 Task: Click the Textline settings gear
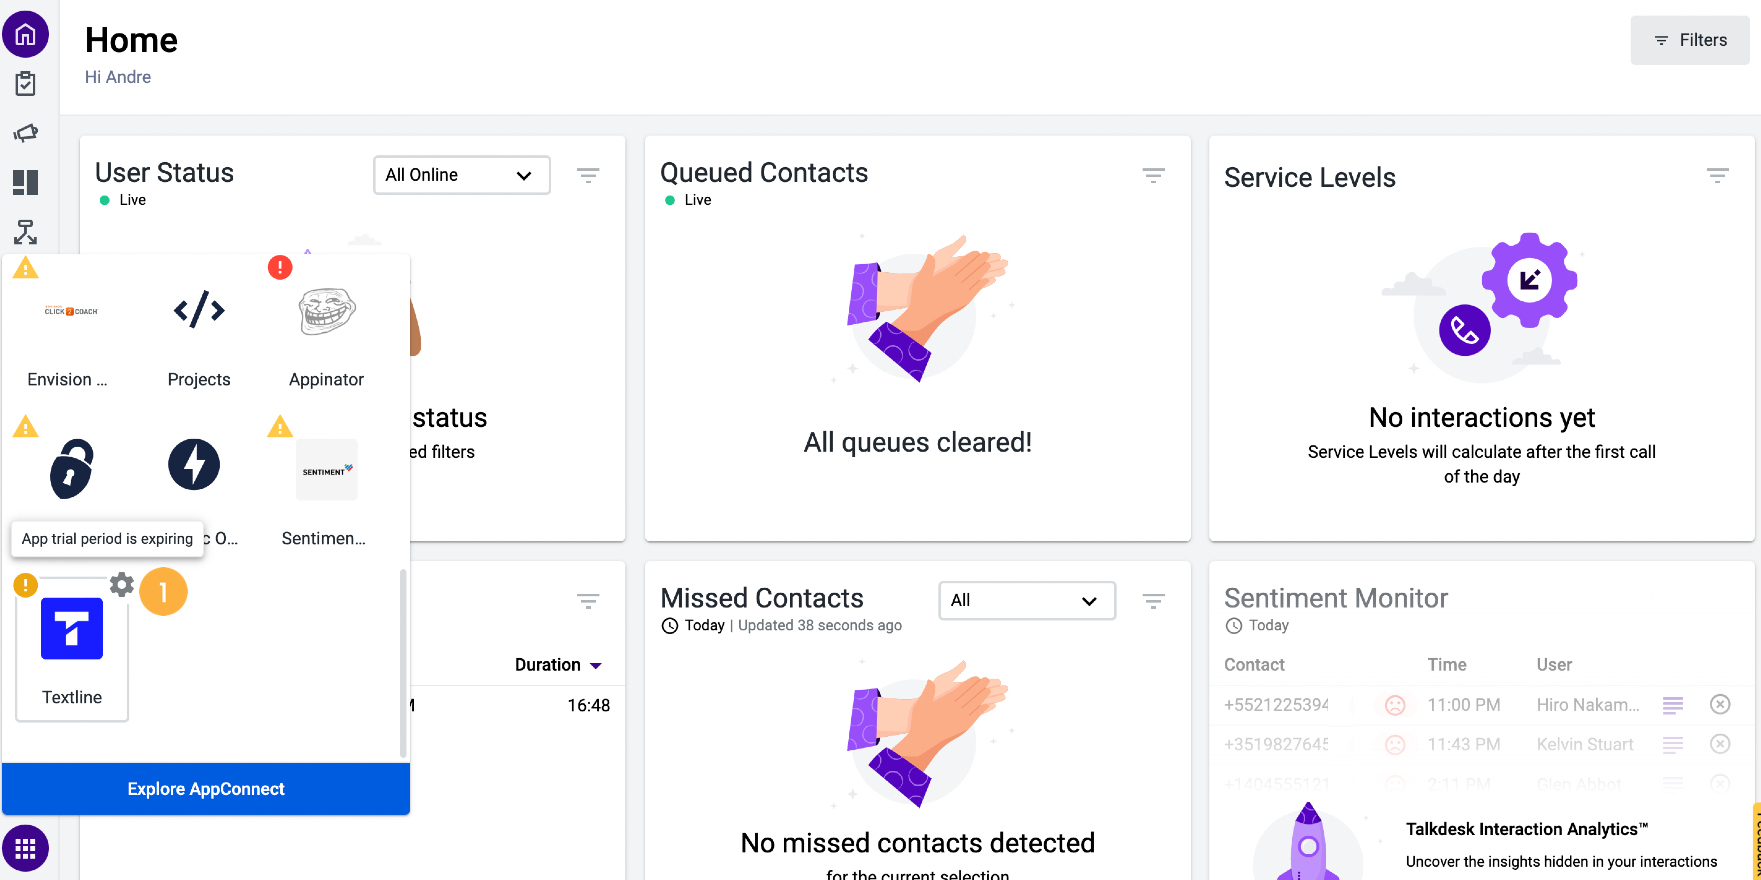pyautogui.click(x=121, y=586)
